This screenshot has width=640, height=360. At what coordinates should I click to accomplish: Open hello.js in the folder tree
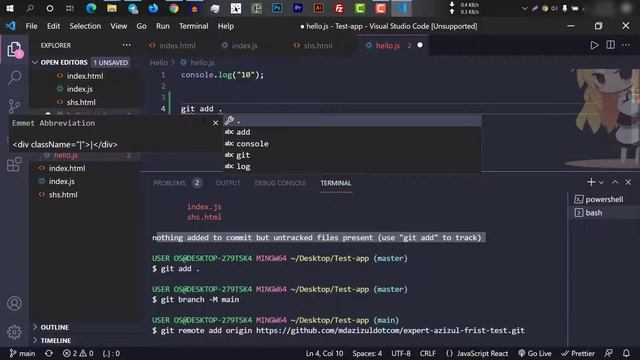point(66,156)
